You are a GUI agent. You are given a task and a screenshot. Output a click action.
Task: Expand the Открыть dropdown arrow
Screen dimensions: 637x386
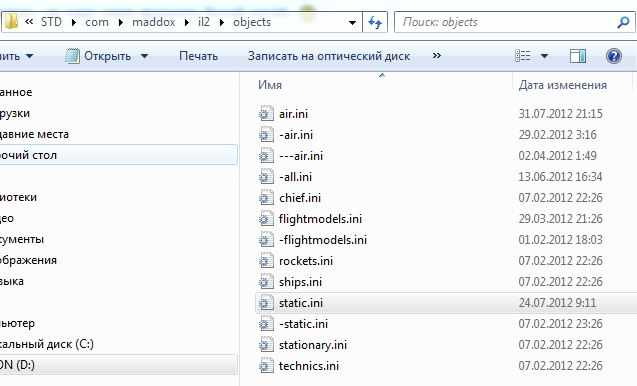(x=145, y=56)
